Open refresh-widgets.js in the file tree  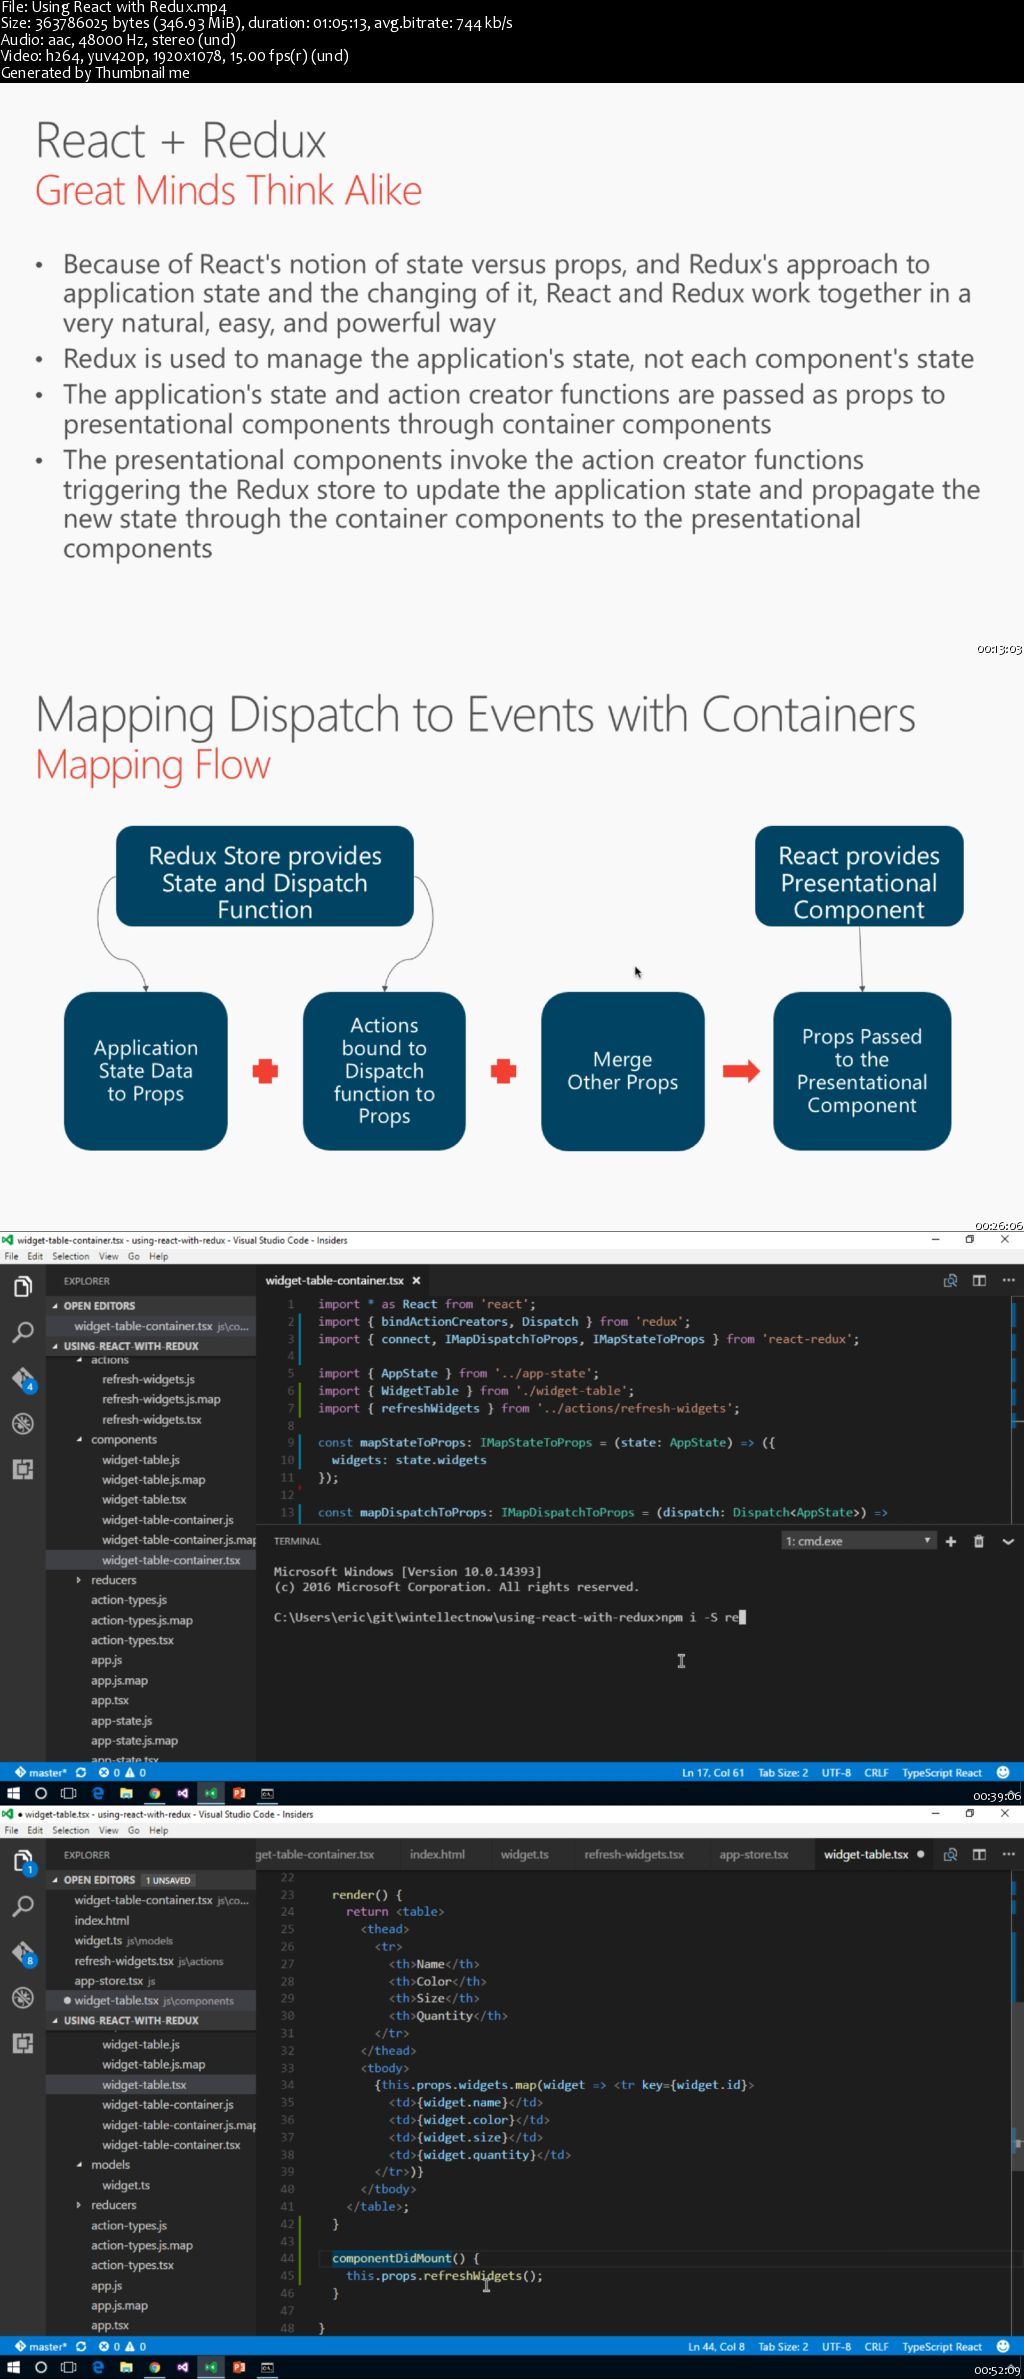[148, 1379]
